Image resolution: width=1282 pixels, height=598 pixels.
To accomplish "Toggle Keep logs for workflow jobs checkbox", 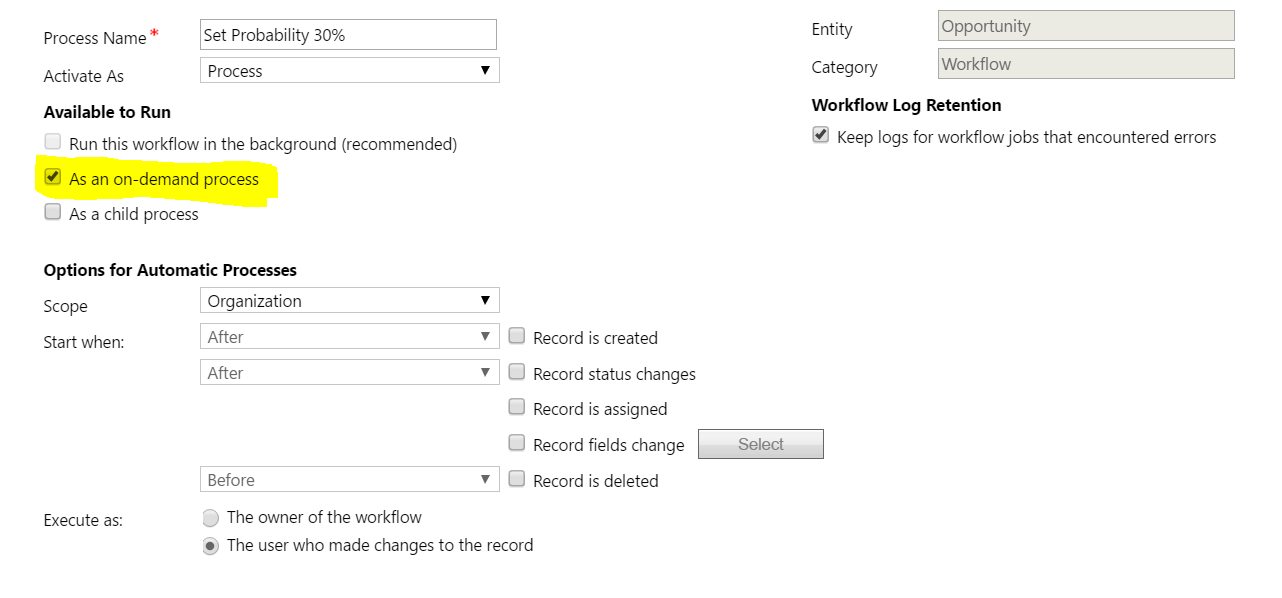I will (x=821, y=135).
